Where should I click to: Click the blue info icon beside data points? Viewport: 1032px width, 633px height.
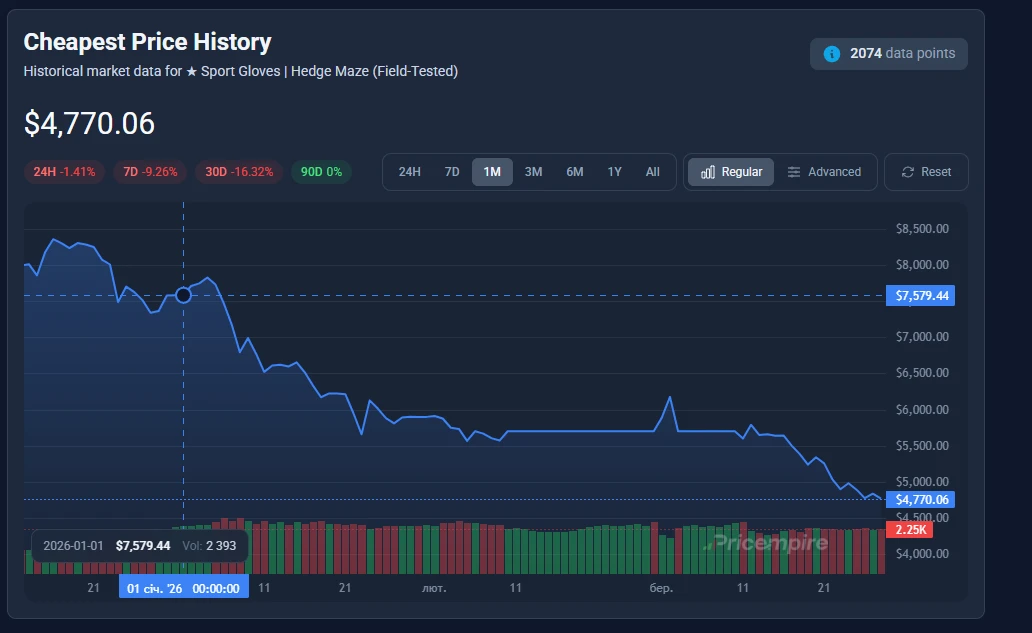point(831,54)
